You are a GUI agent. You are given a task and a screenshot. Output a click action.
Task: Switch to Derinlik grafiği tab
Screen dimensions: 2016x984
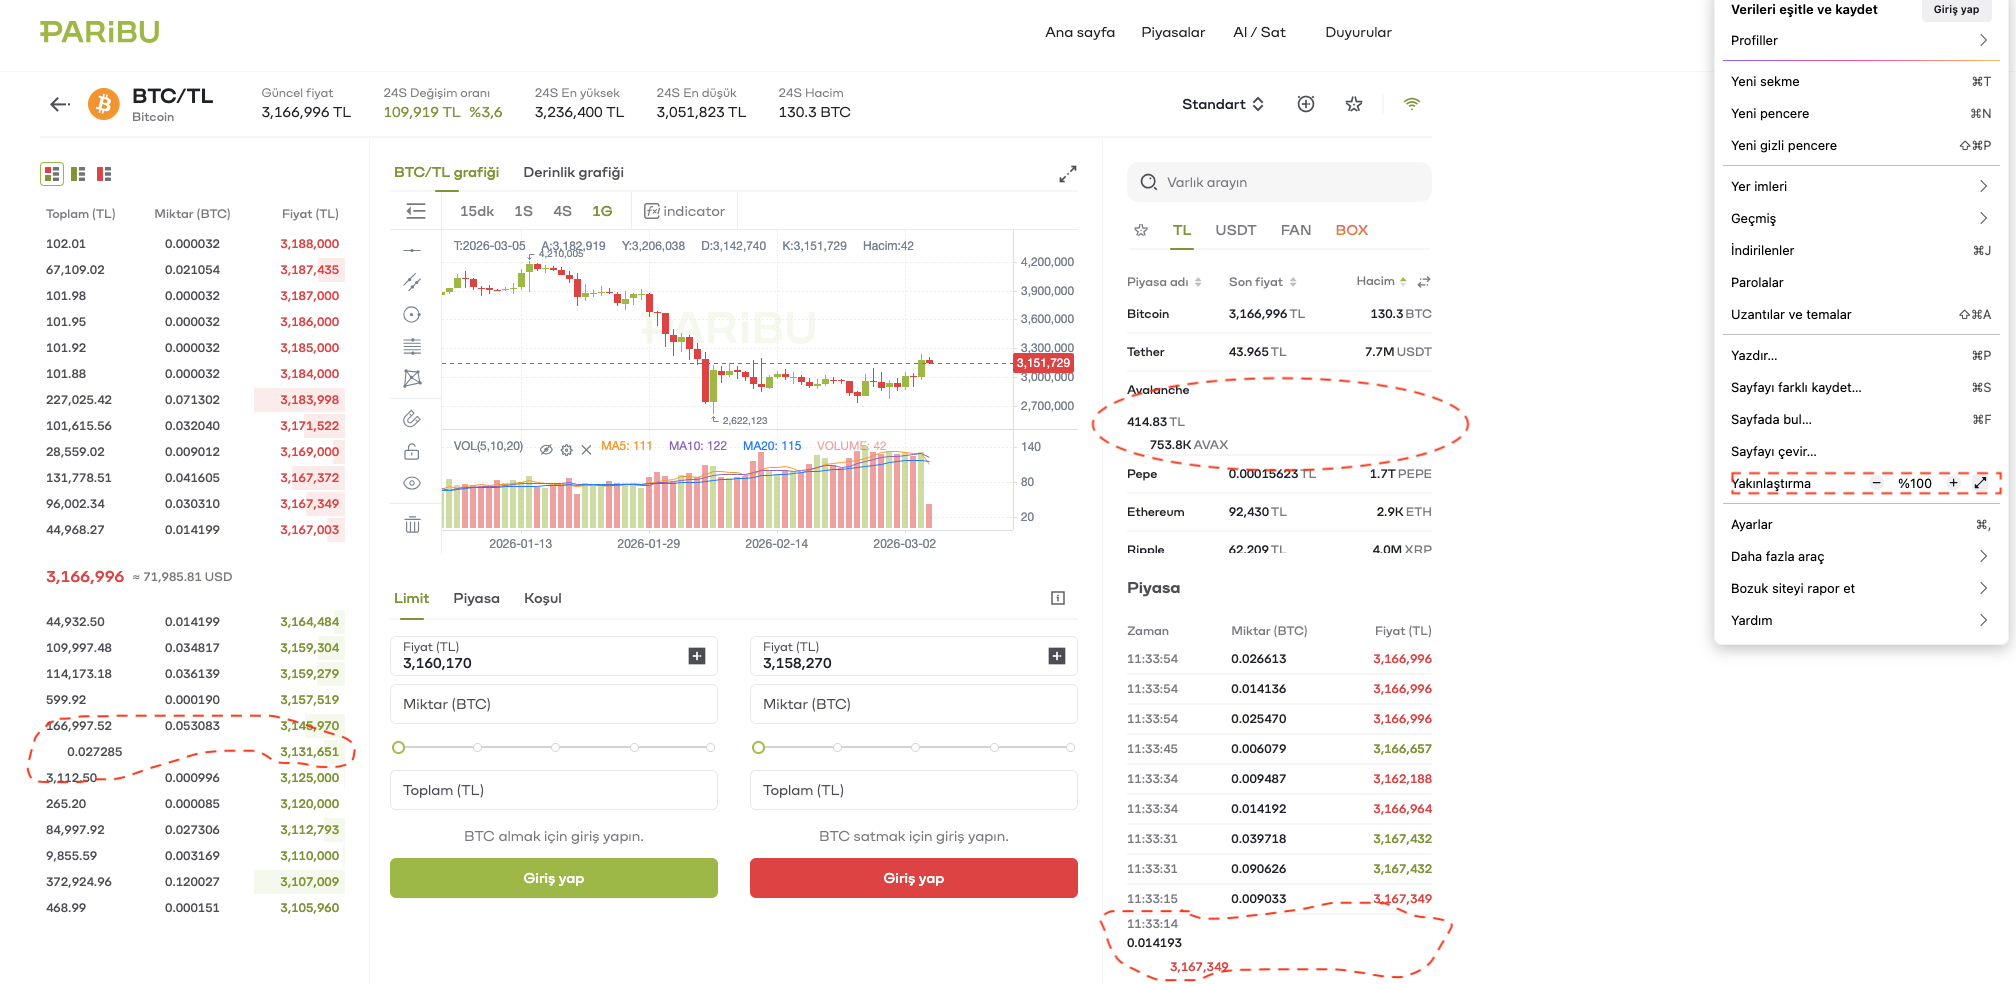coord(573,172)
